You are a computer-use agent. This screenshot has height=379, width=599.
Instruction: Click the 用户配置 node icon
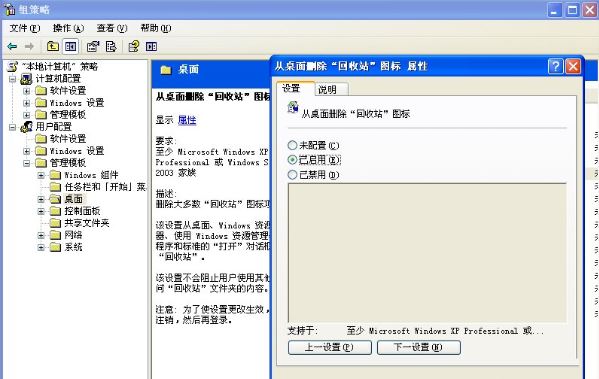(26, 126)
